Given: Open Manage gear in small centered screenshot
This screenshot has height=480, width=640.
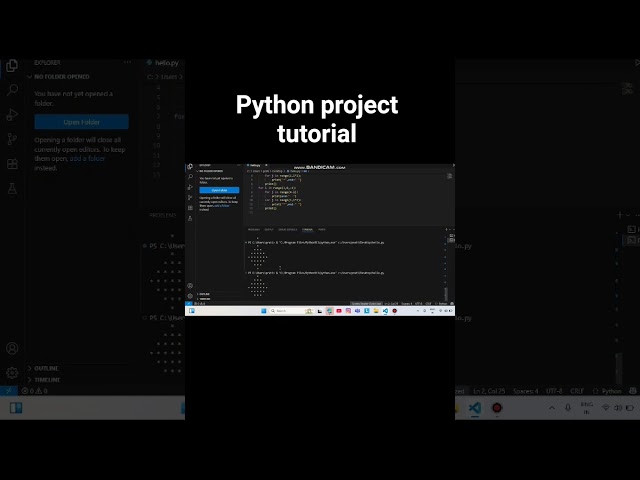Looking at the screenshot, I should pos(190,296).
